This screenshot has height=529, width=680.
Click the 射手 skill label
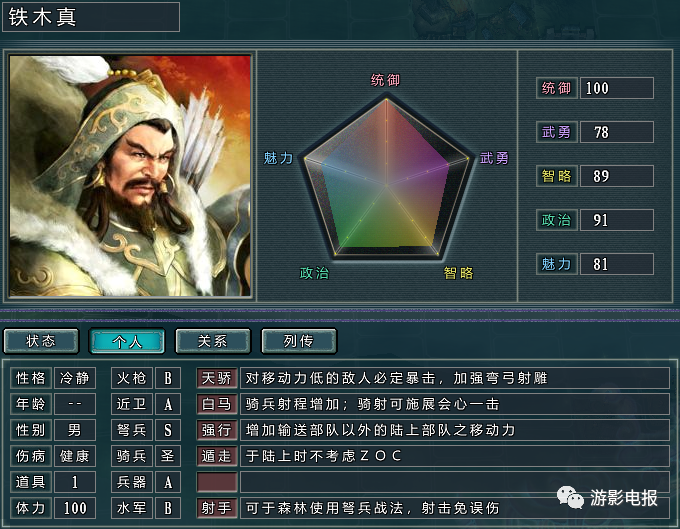[x=217, y=508]
